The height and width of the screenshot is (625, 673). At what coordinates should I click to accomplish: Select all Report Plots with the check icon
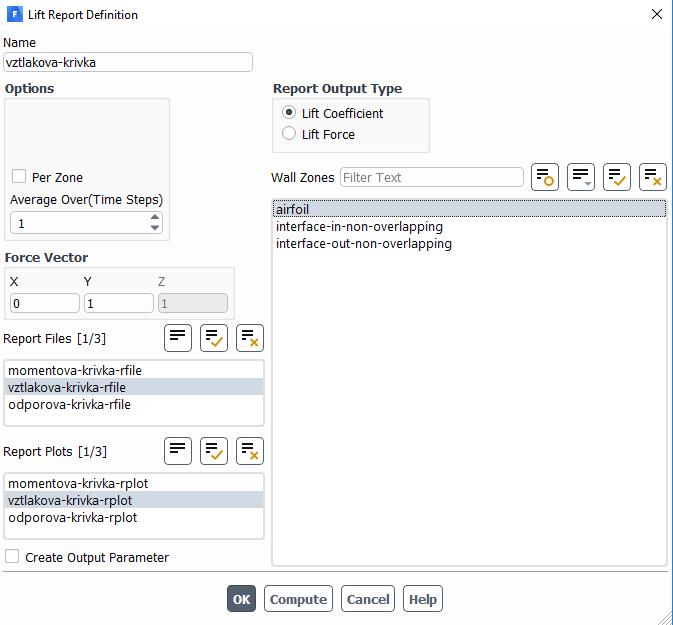214,451
